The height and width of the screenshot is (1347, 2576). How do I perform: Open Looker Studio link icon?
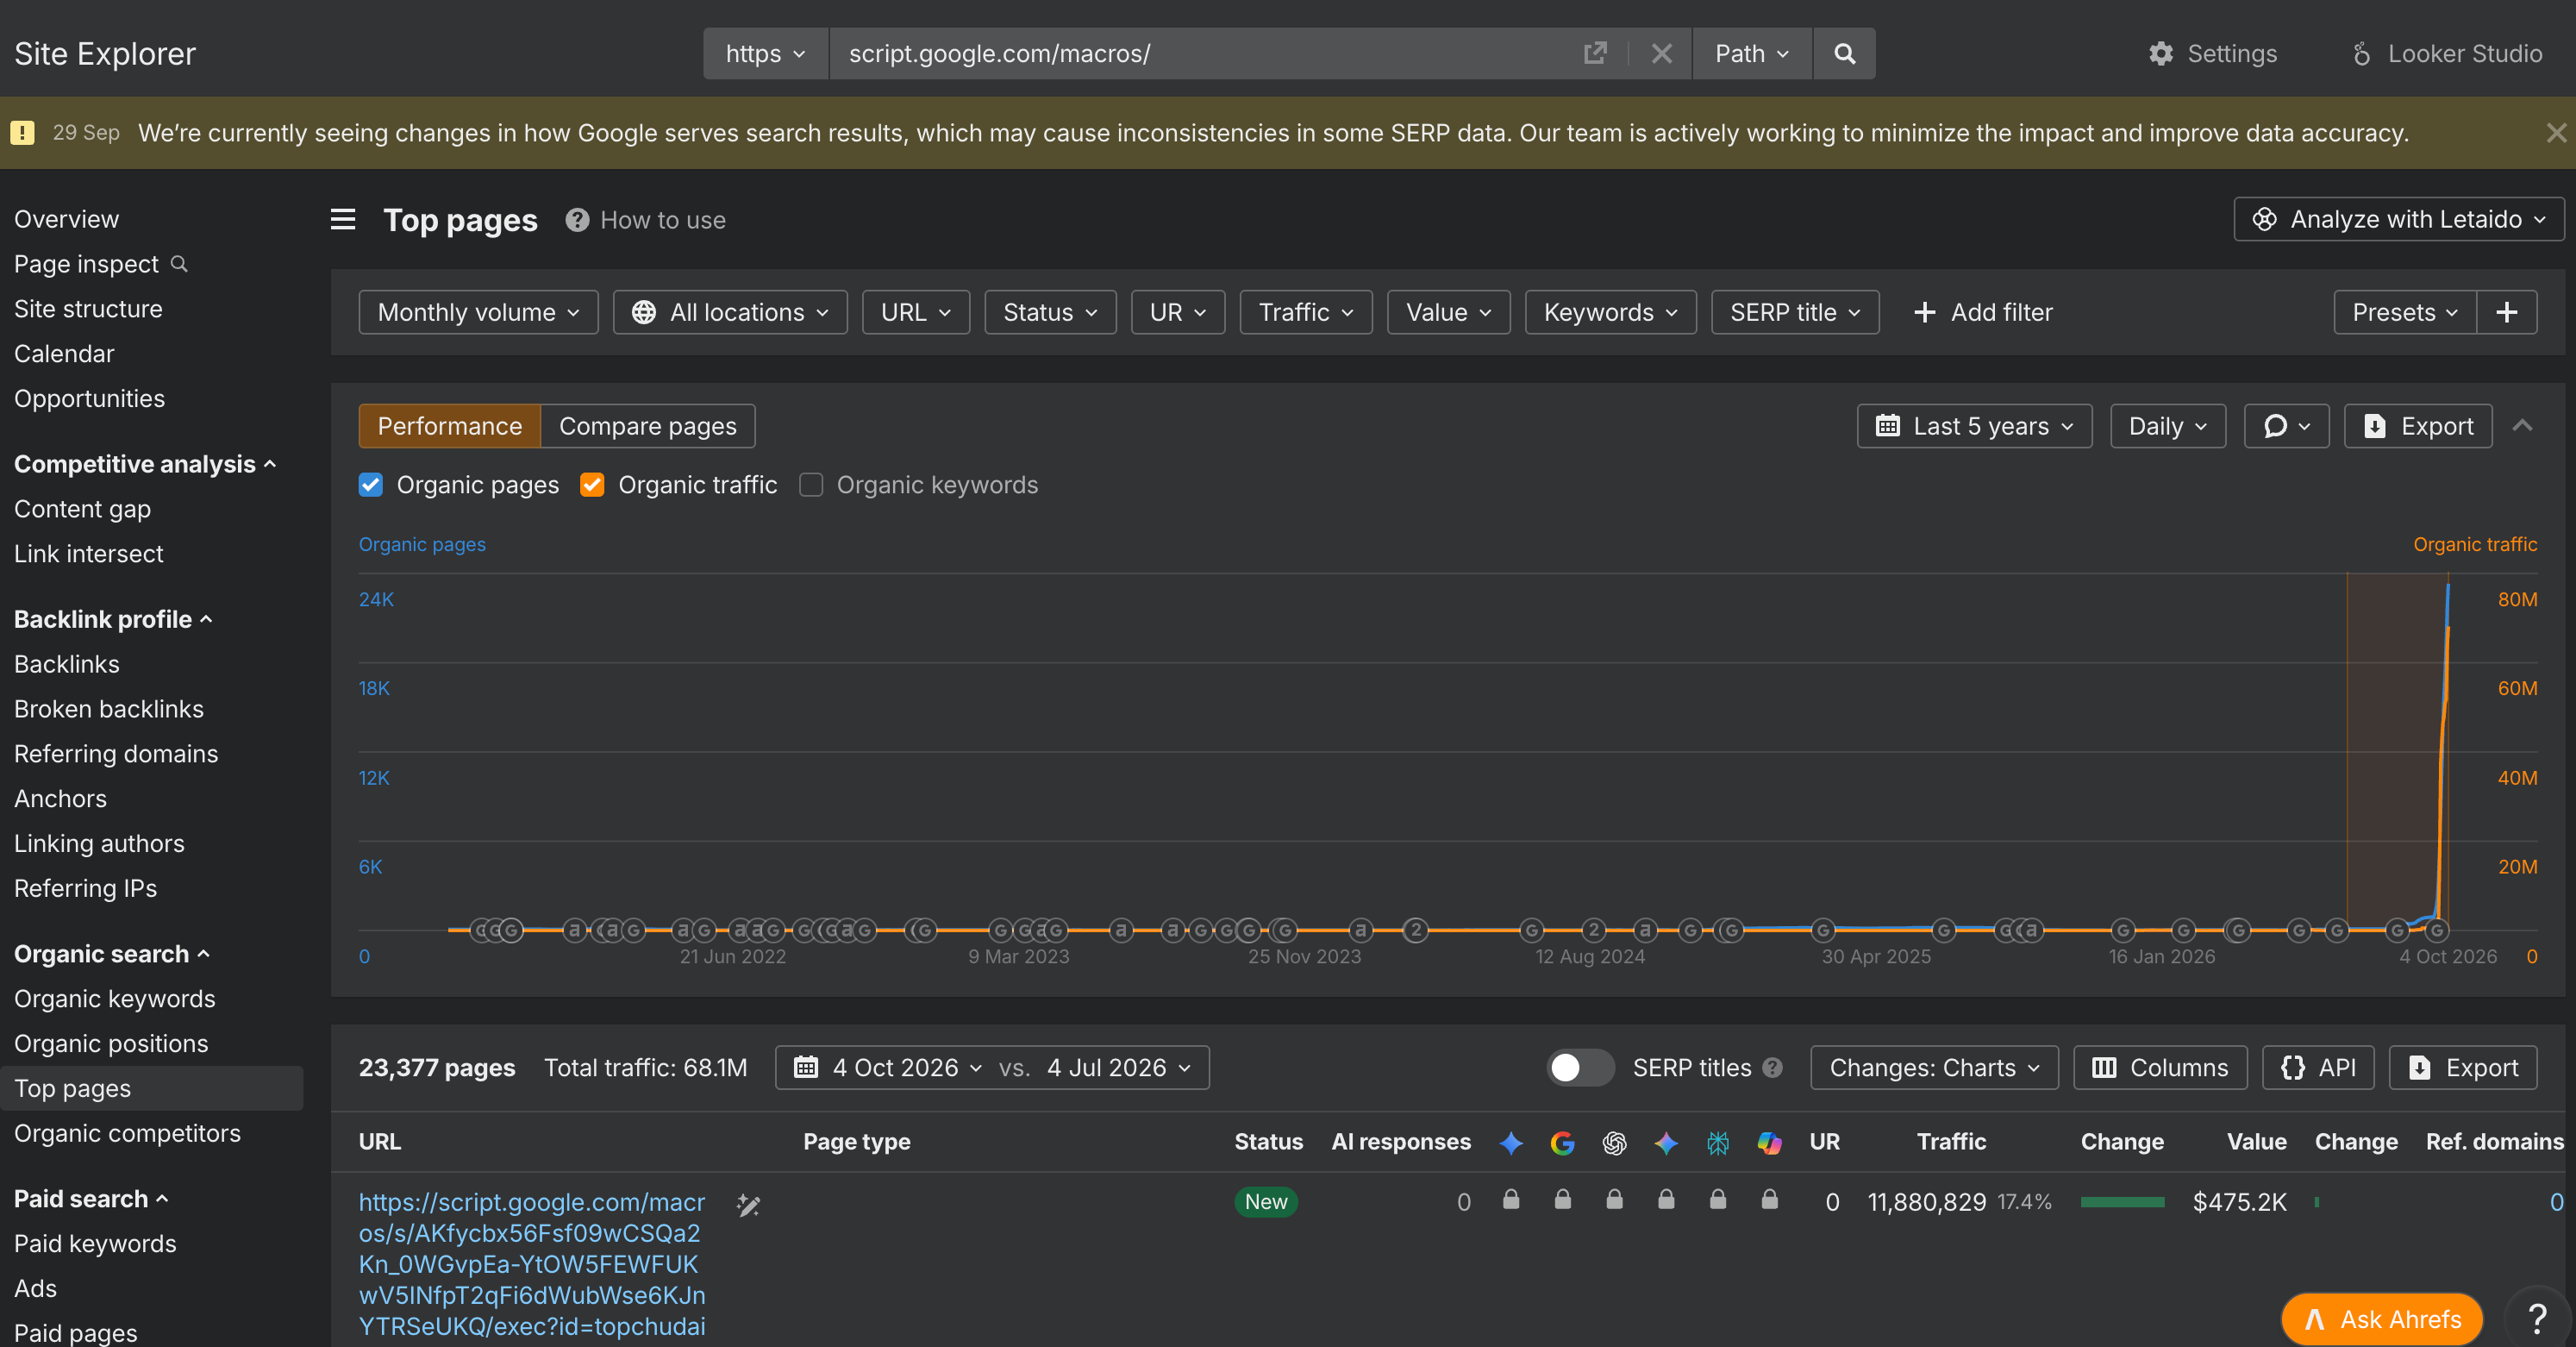click(2361, 54)
